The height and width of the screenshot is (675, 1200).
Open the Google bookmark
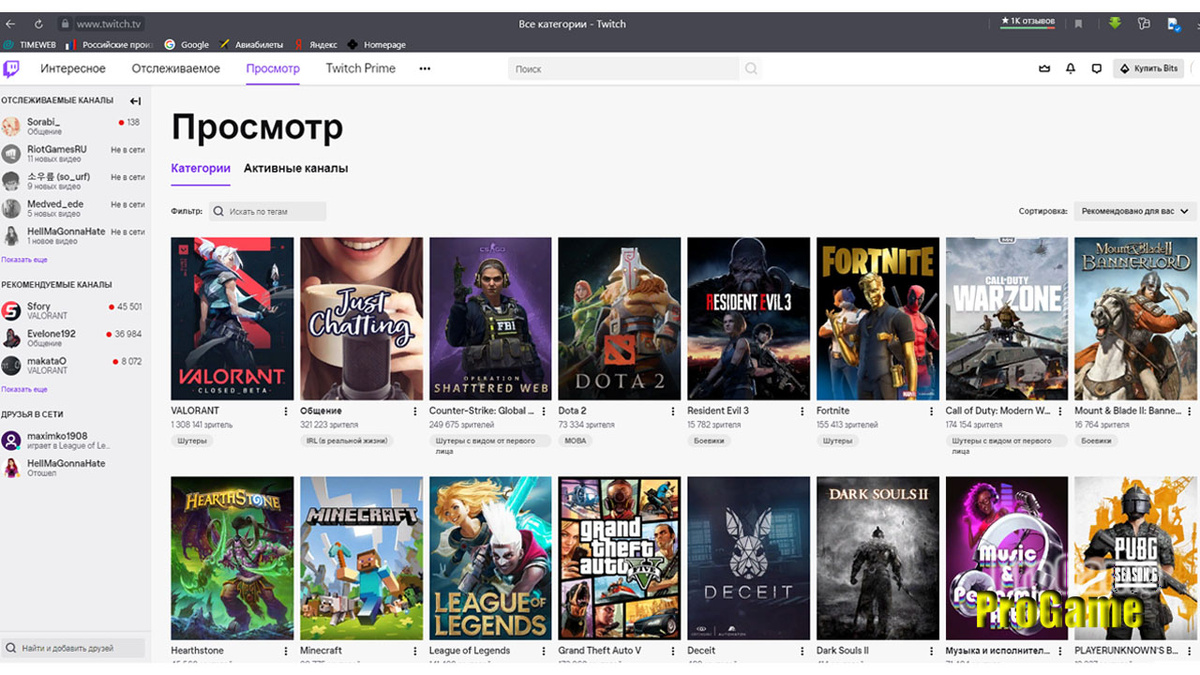pos(187,45)
